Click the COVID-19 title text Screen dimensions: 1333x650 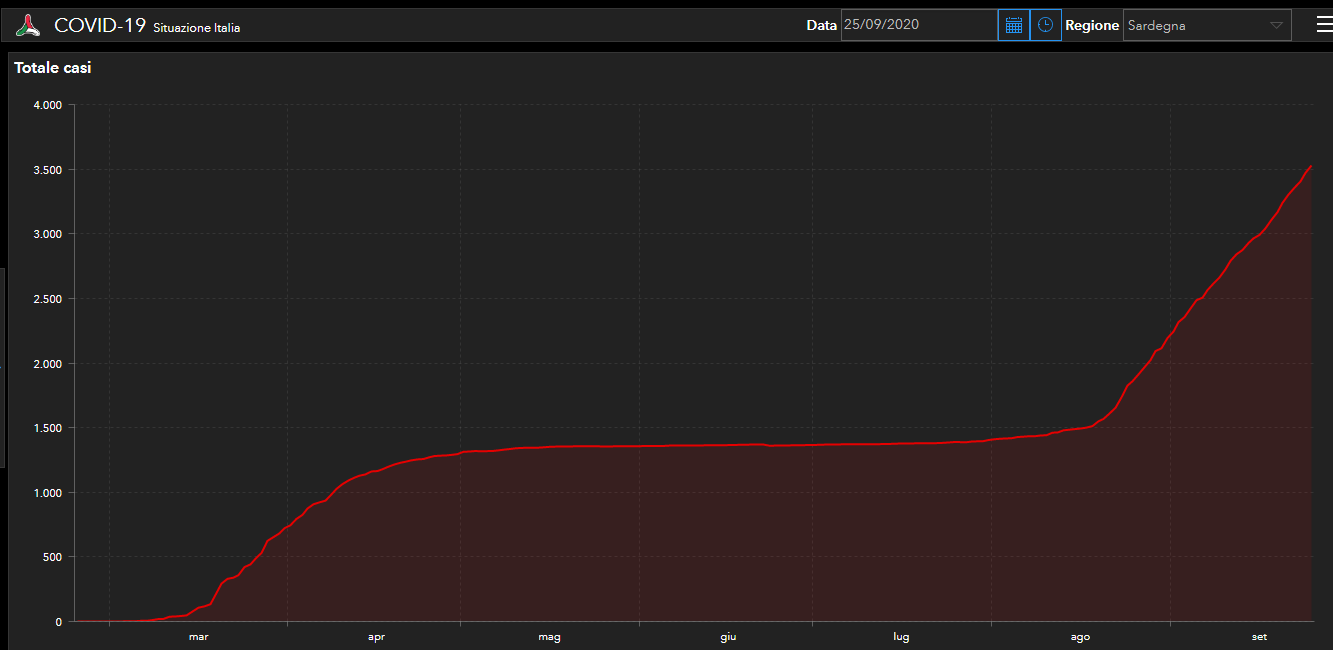pos(100,26)
